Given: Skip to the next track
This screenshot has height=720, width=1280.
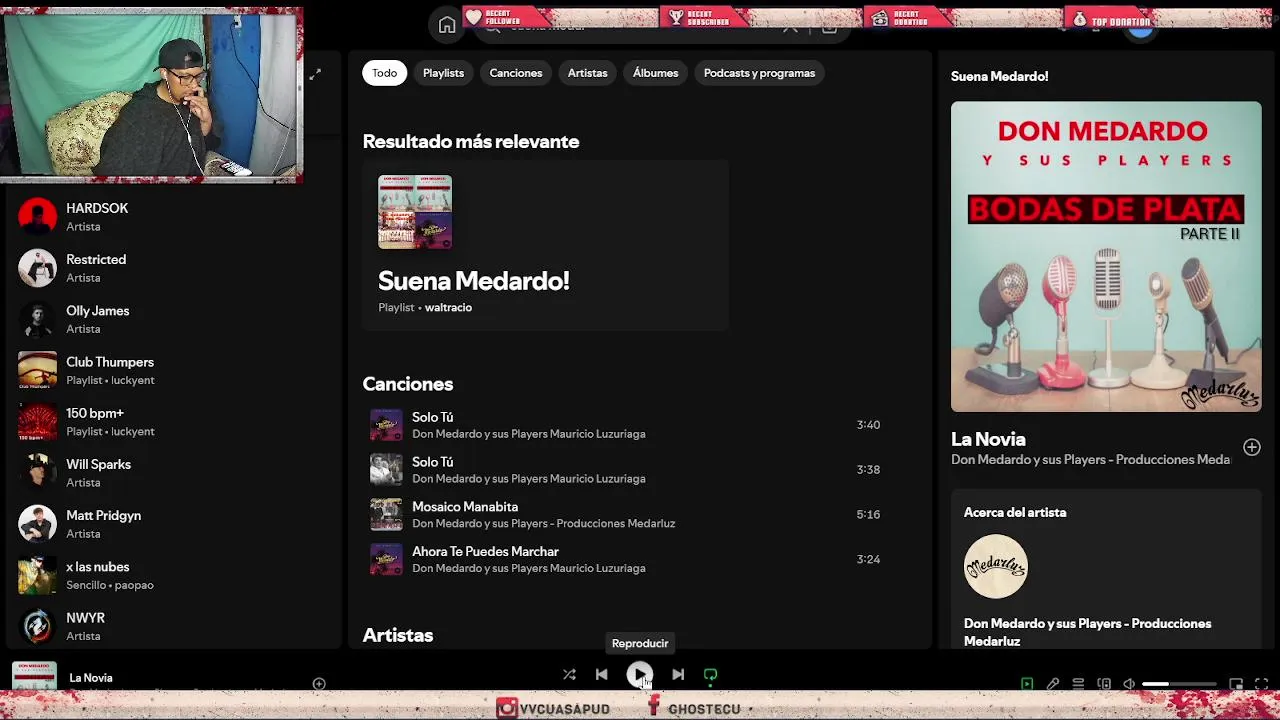Looking at the screenshot, I should [678, 675].
